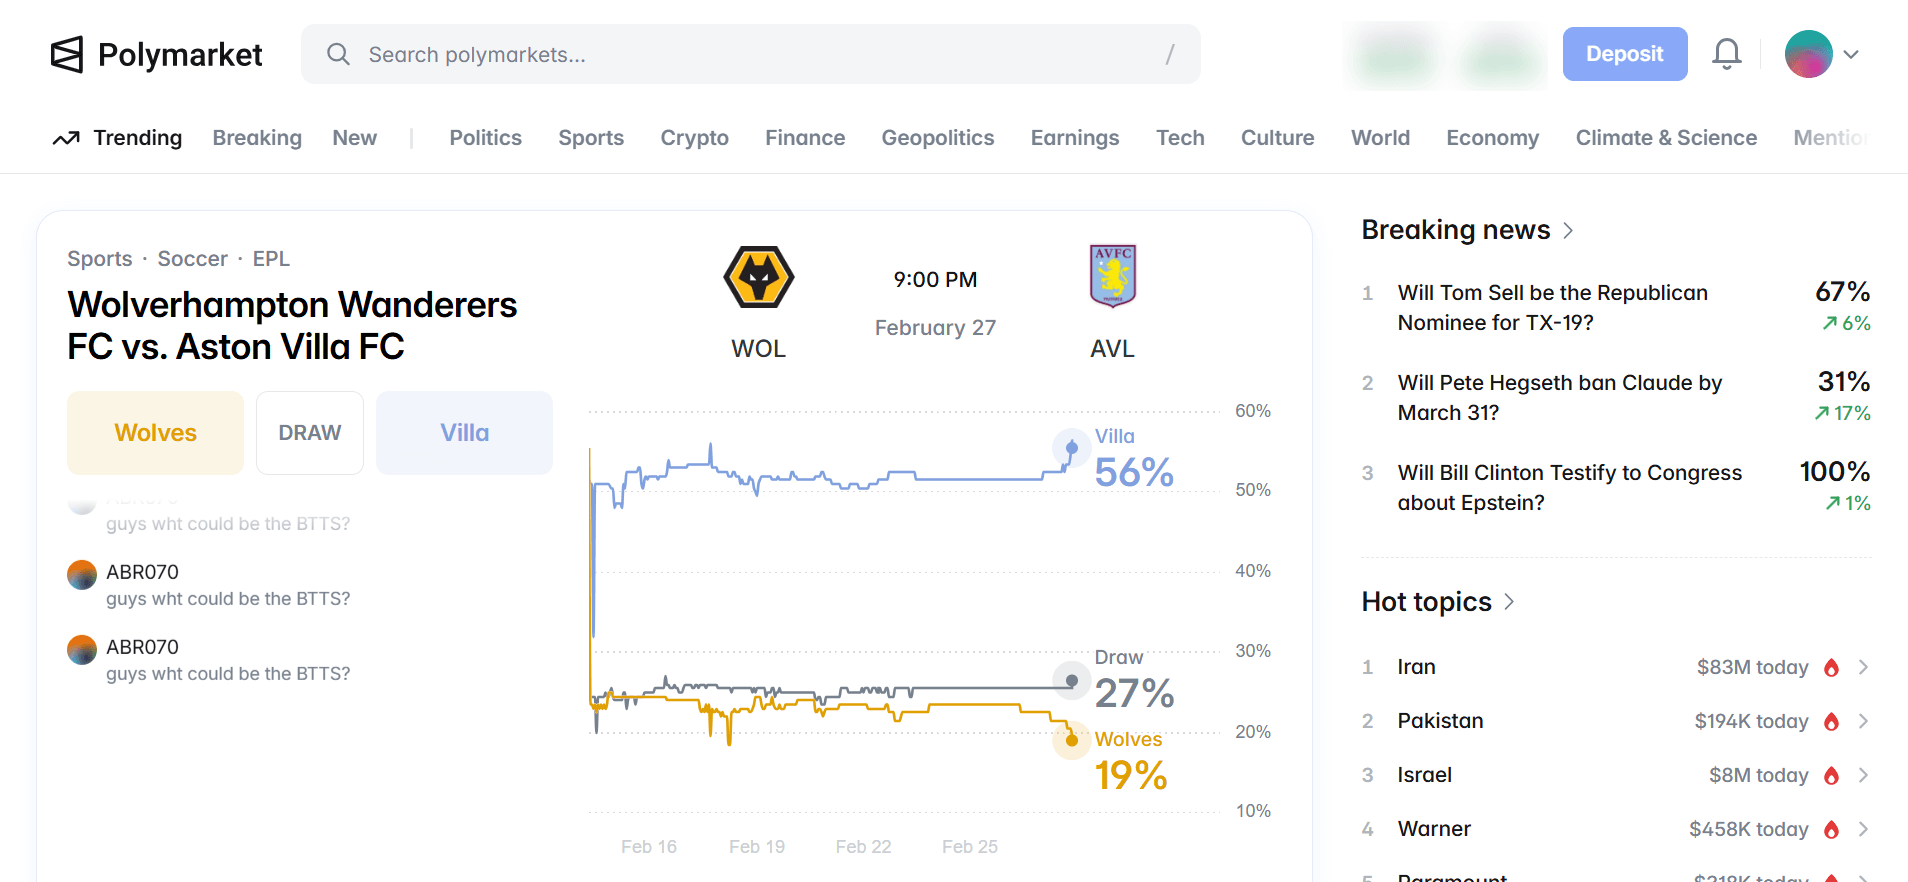The height and width of the screenshot is (882, 1908).
Task: Expand the Breaking news section arrow
Action: [x=1568, y=231]
